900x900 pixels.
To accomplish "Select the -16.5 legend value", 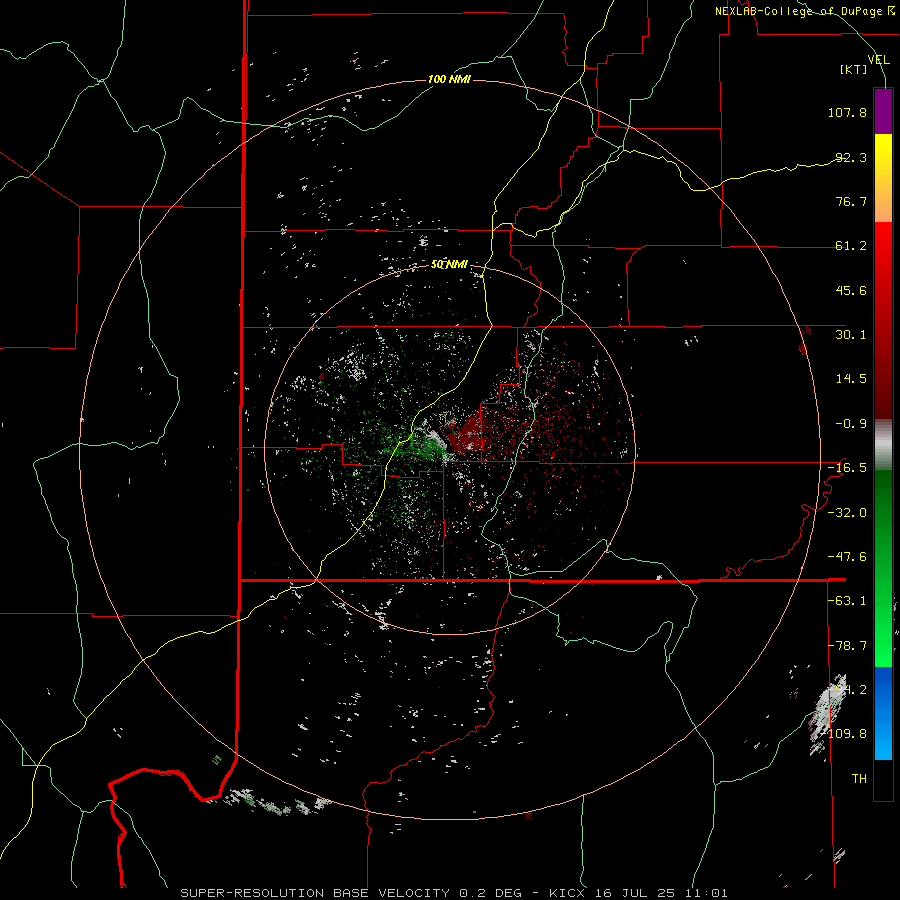I will 847,468.
